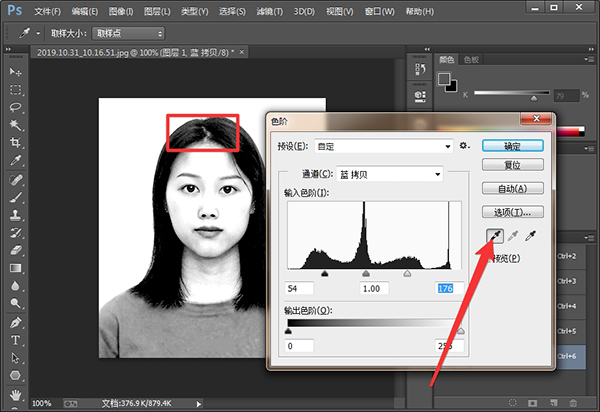Select the Horizontal Type tool (T)

16,340
